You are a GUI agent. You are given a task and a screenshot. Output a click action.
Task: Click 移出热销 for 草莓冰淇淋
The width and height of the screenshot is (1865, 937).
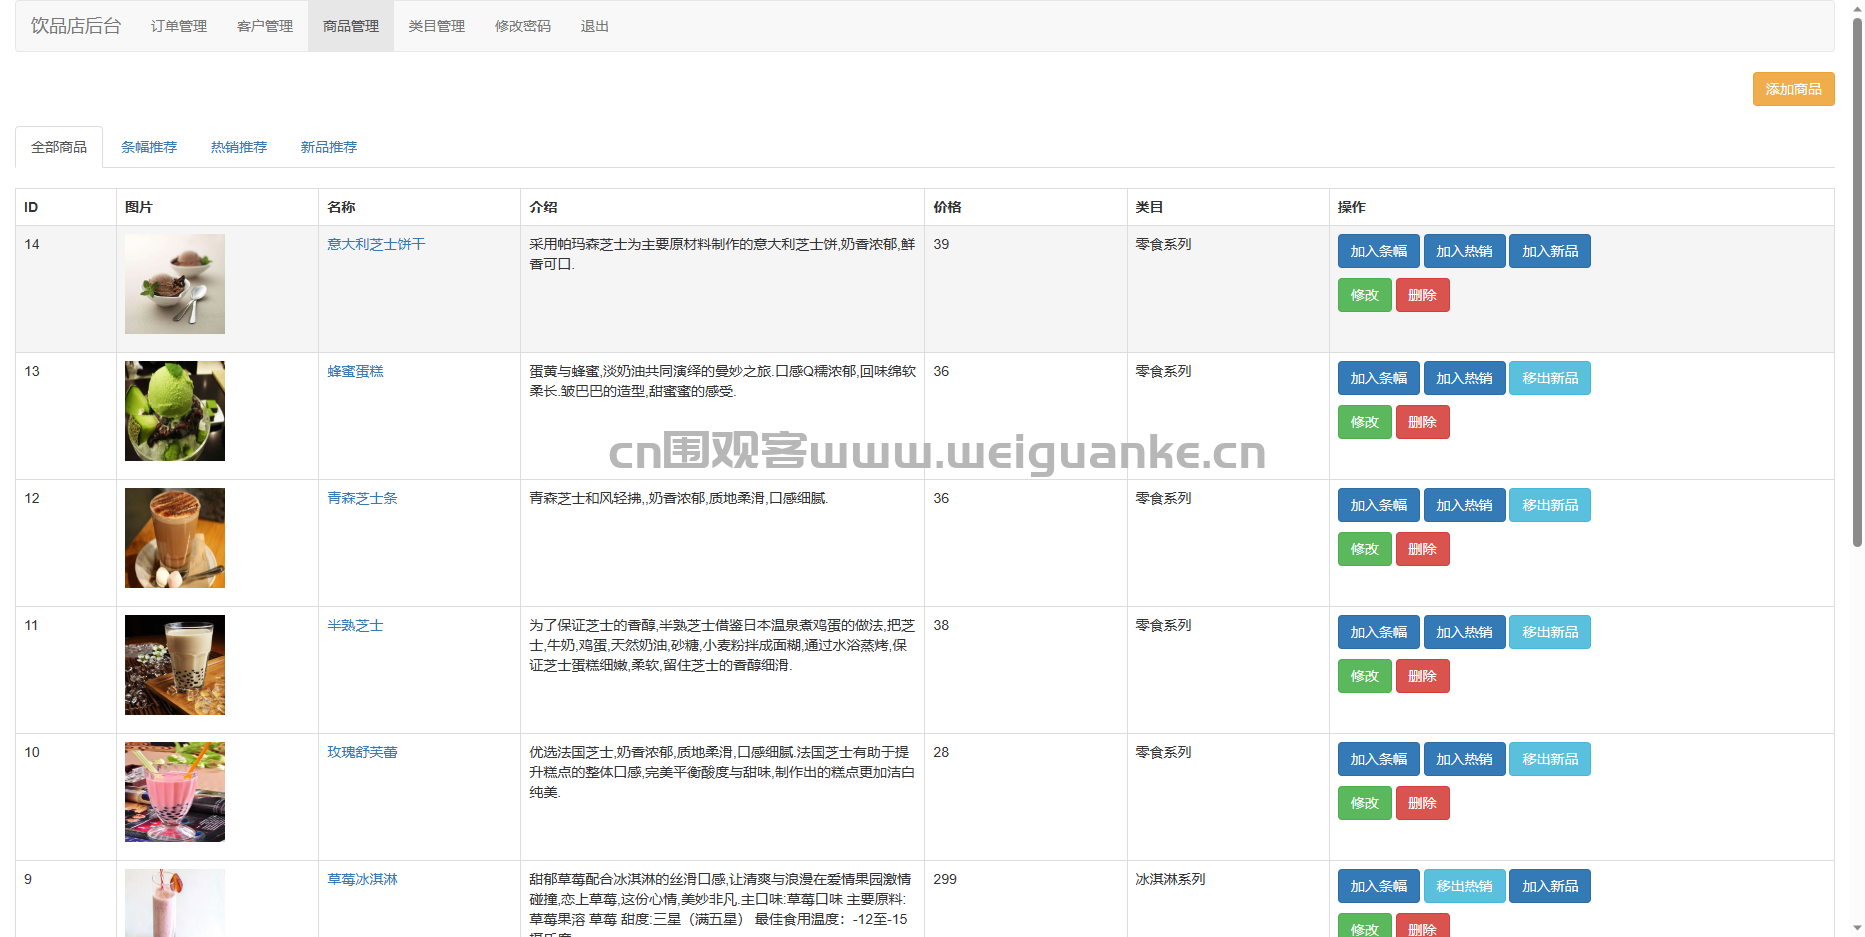1464,886
